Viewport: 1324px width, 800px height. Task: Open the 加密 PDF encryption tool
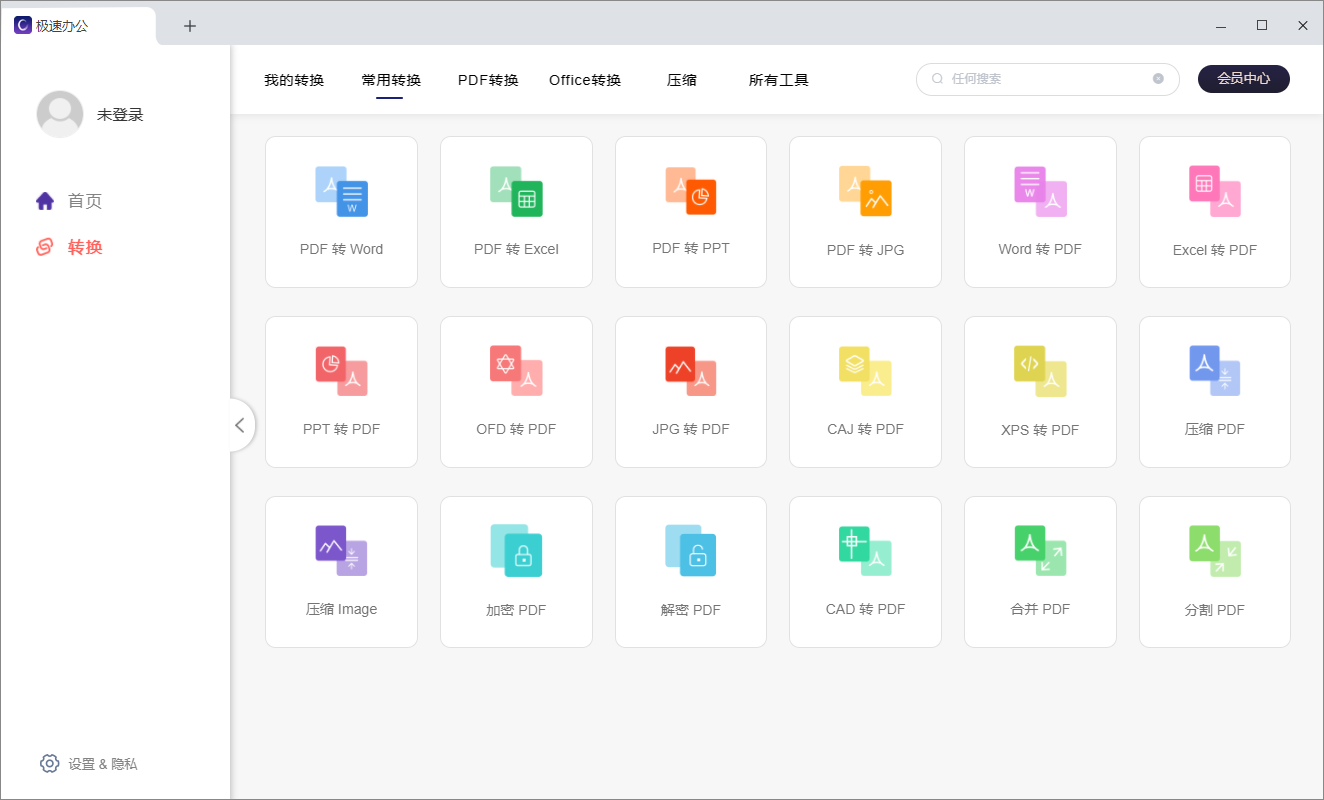click(516, 572)
